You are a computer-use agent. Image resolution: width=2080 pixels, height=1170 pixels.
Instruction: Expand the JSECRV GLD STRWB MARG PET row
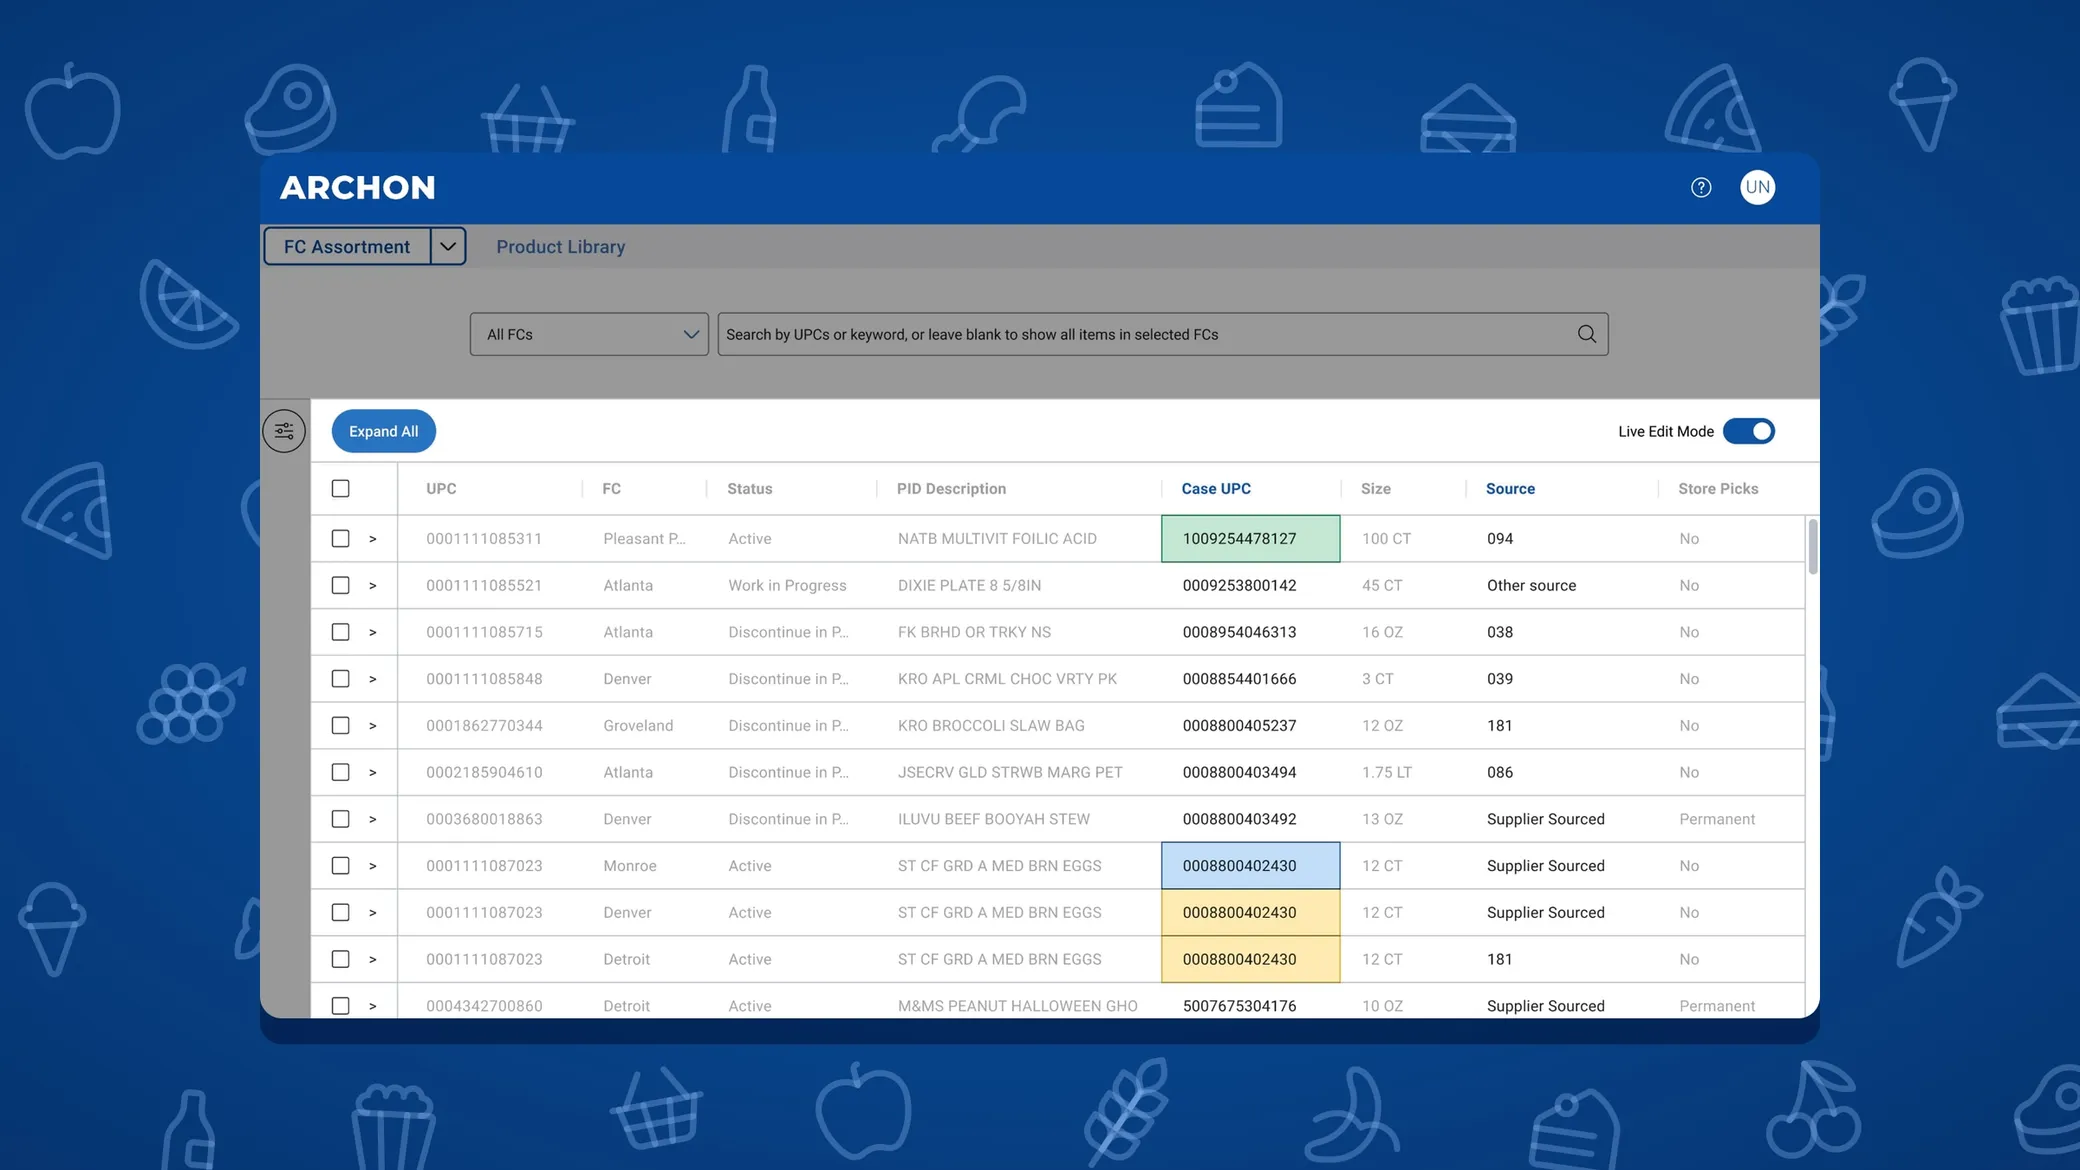pos(373,772)
